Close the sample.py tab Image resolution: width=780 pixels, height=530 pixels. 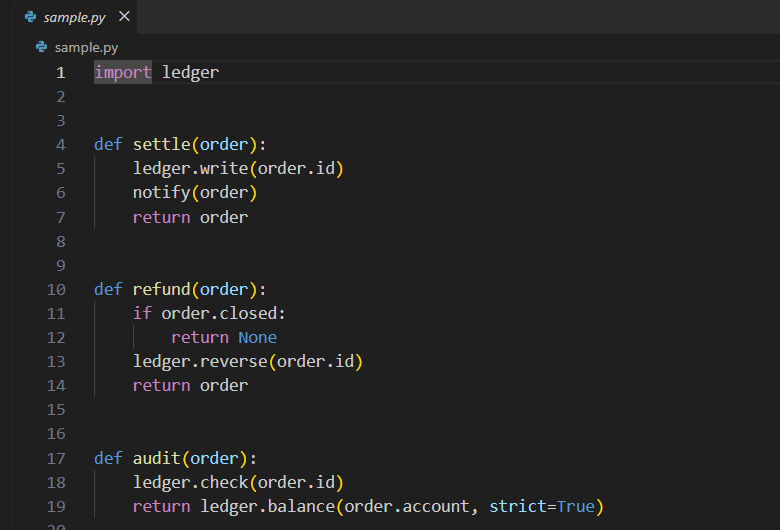124,16
